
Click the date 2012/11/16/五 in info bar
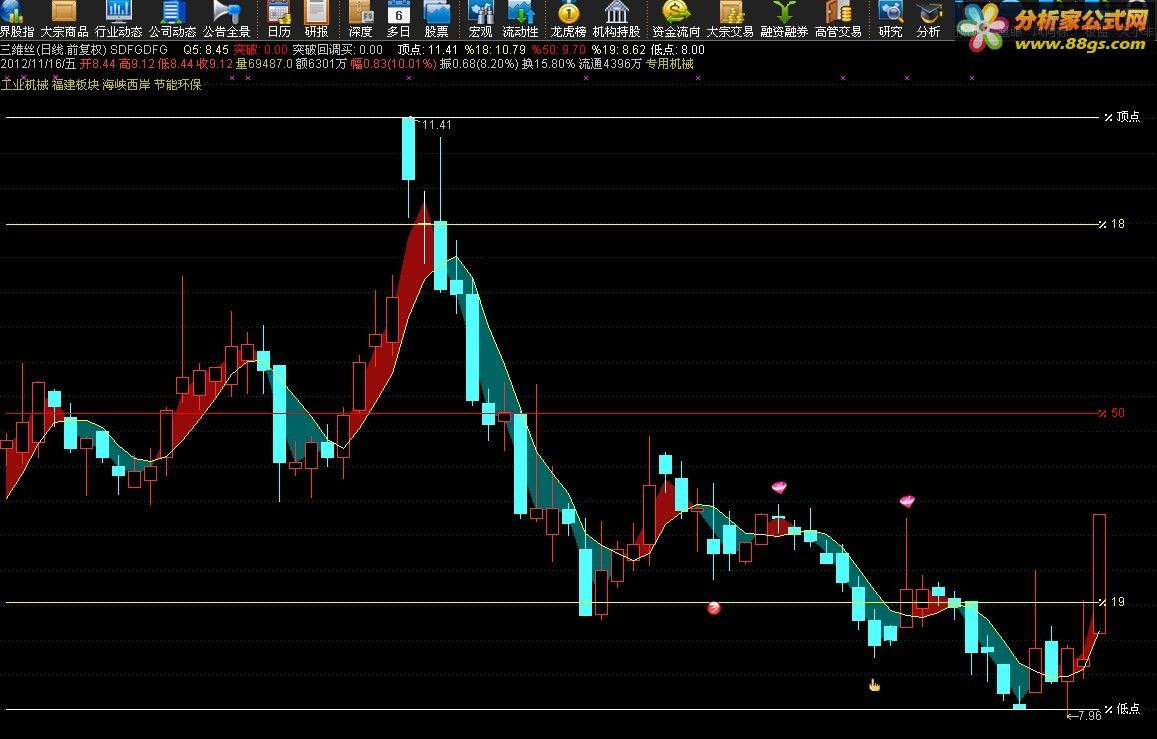pyautogui.click(x=38, y=64)
